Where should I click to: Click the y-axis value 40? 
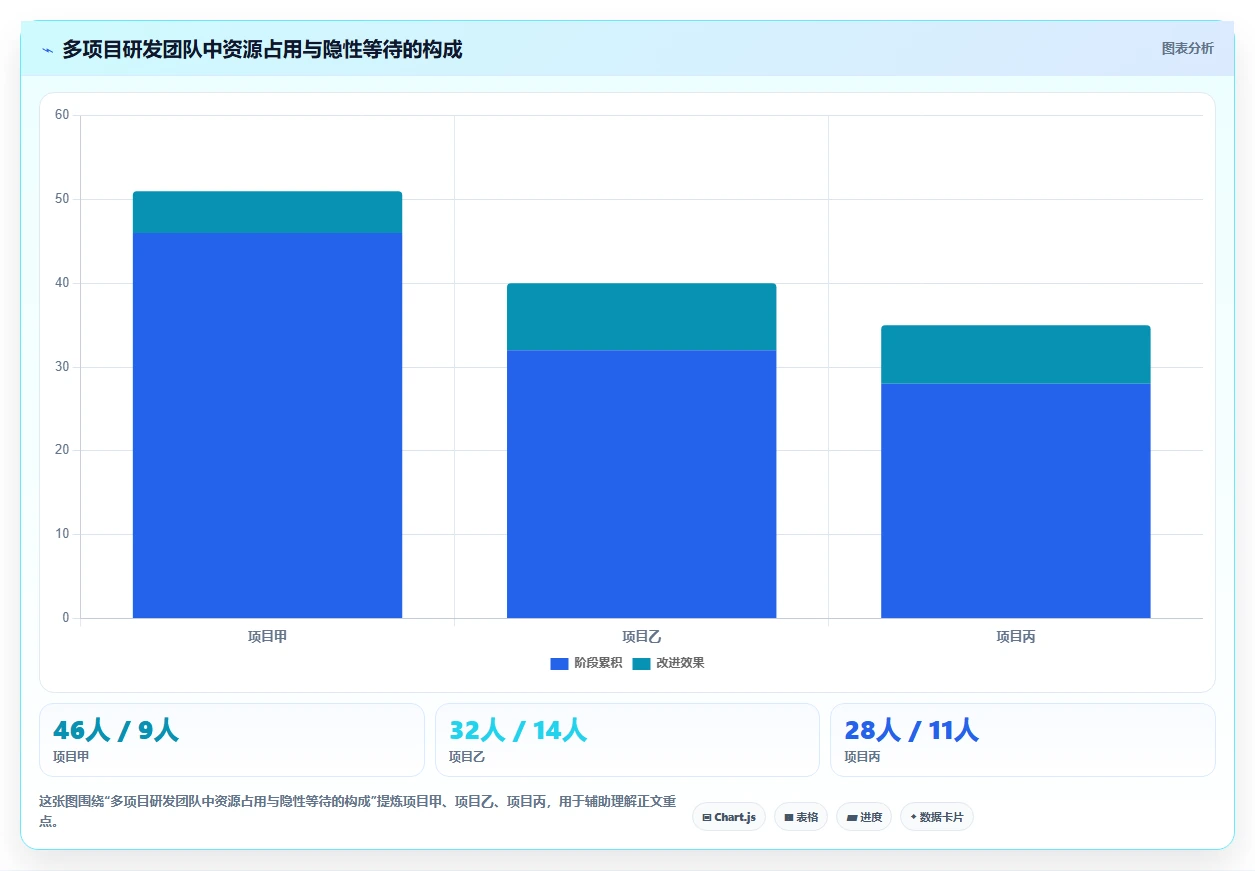(x=62, y=283)
